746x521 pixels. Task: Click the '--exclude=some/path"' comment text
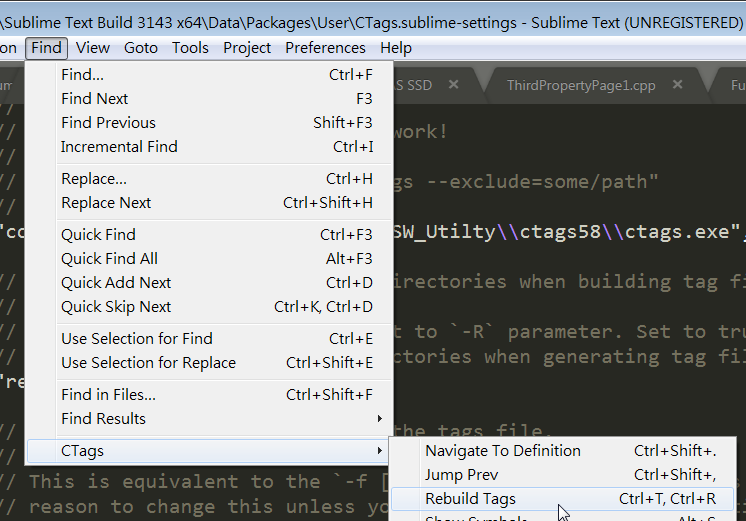(542, 182)
